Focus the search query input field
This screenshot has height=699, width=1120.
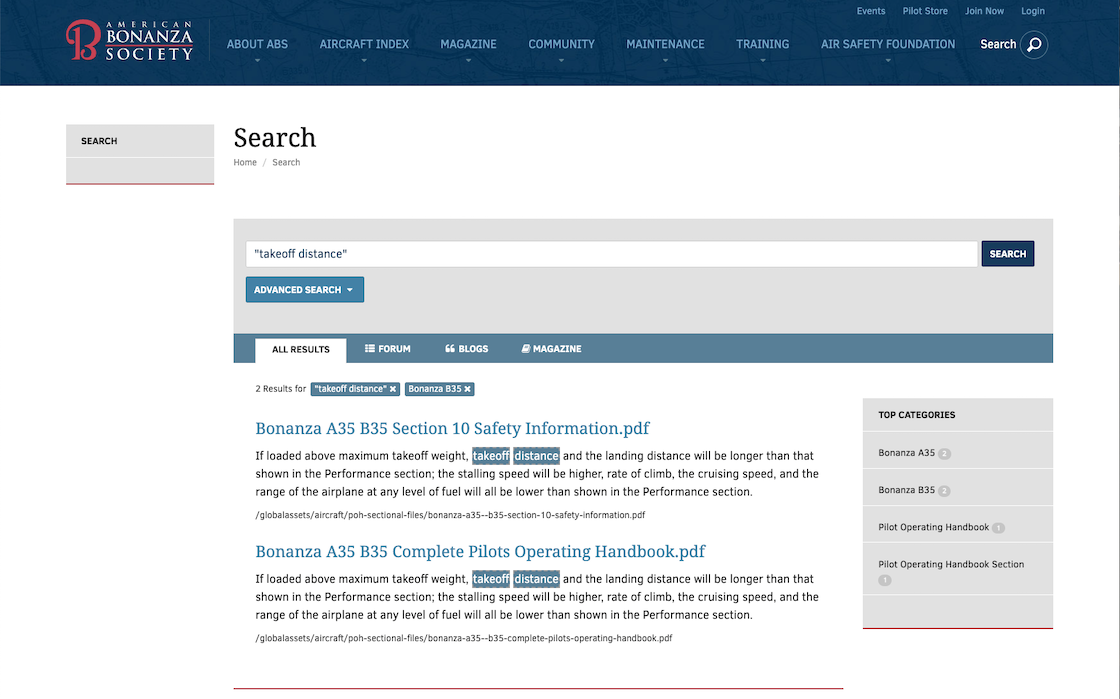pos(611,254)
